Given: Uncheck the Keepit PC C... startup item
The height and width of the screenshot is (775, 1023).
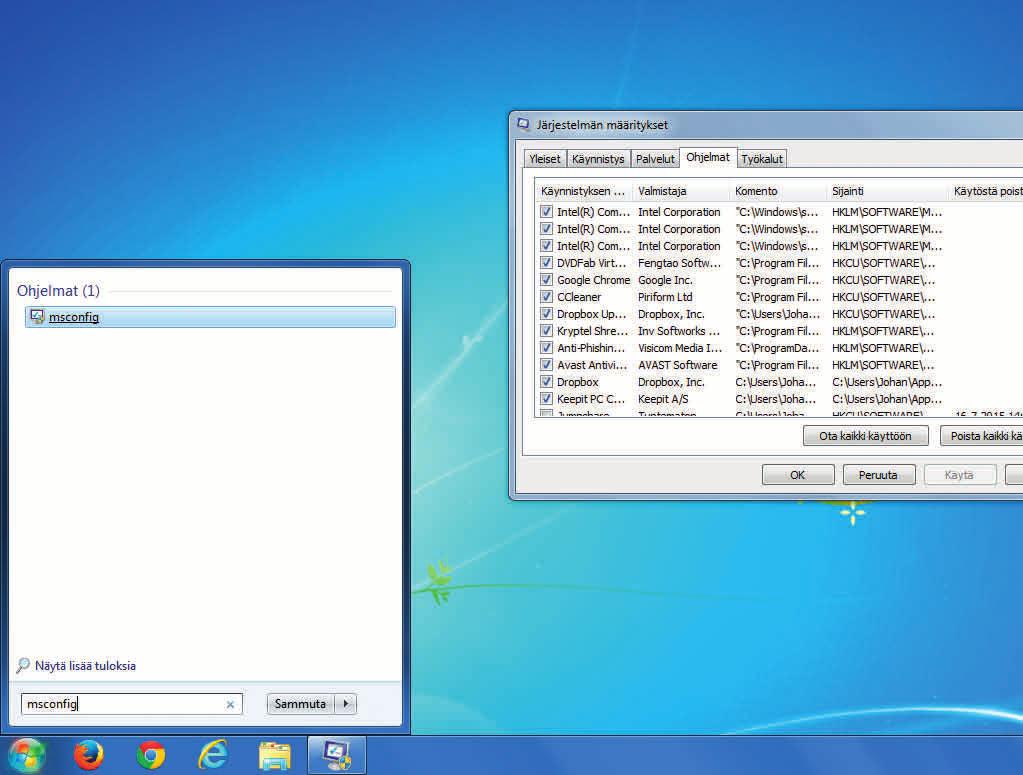Looking at the screenshot, I should [x=546, y=399].
